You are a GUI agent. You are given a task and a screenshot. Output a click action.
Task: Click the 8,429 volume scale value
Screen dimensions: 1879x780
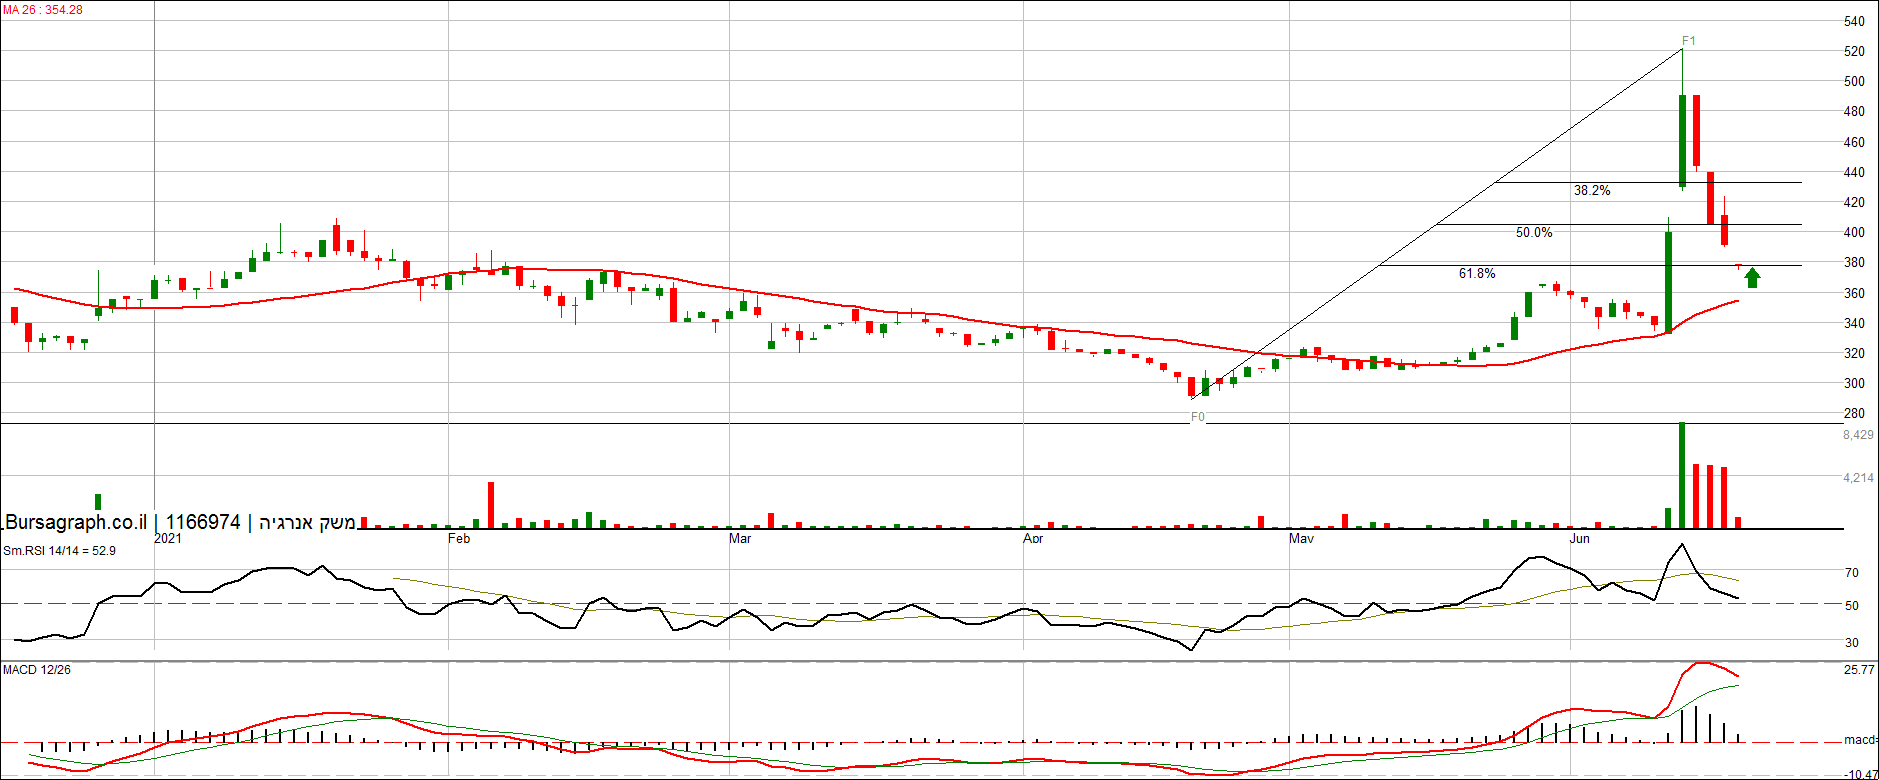tap(1858, 435)
